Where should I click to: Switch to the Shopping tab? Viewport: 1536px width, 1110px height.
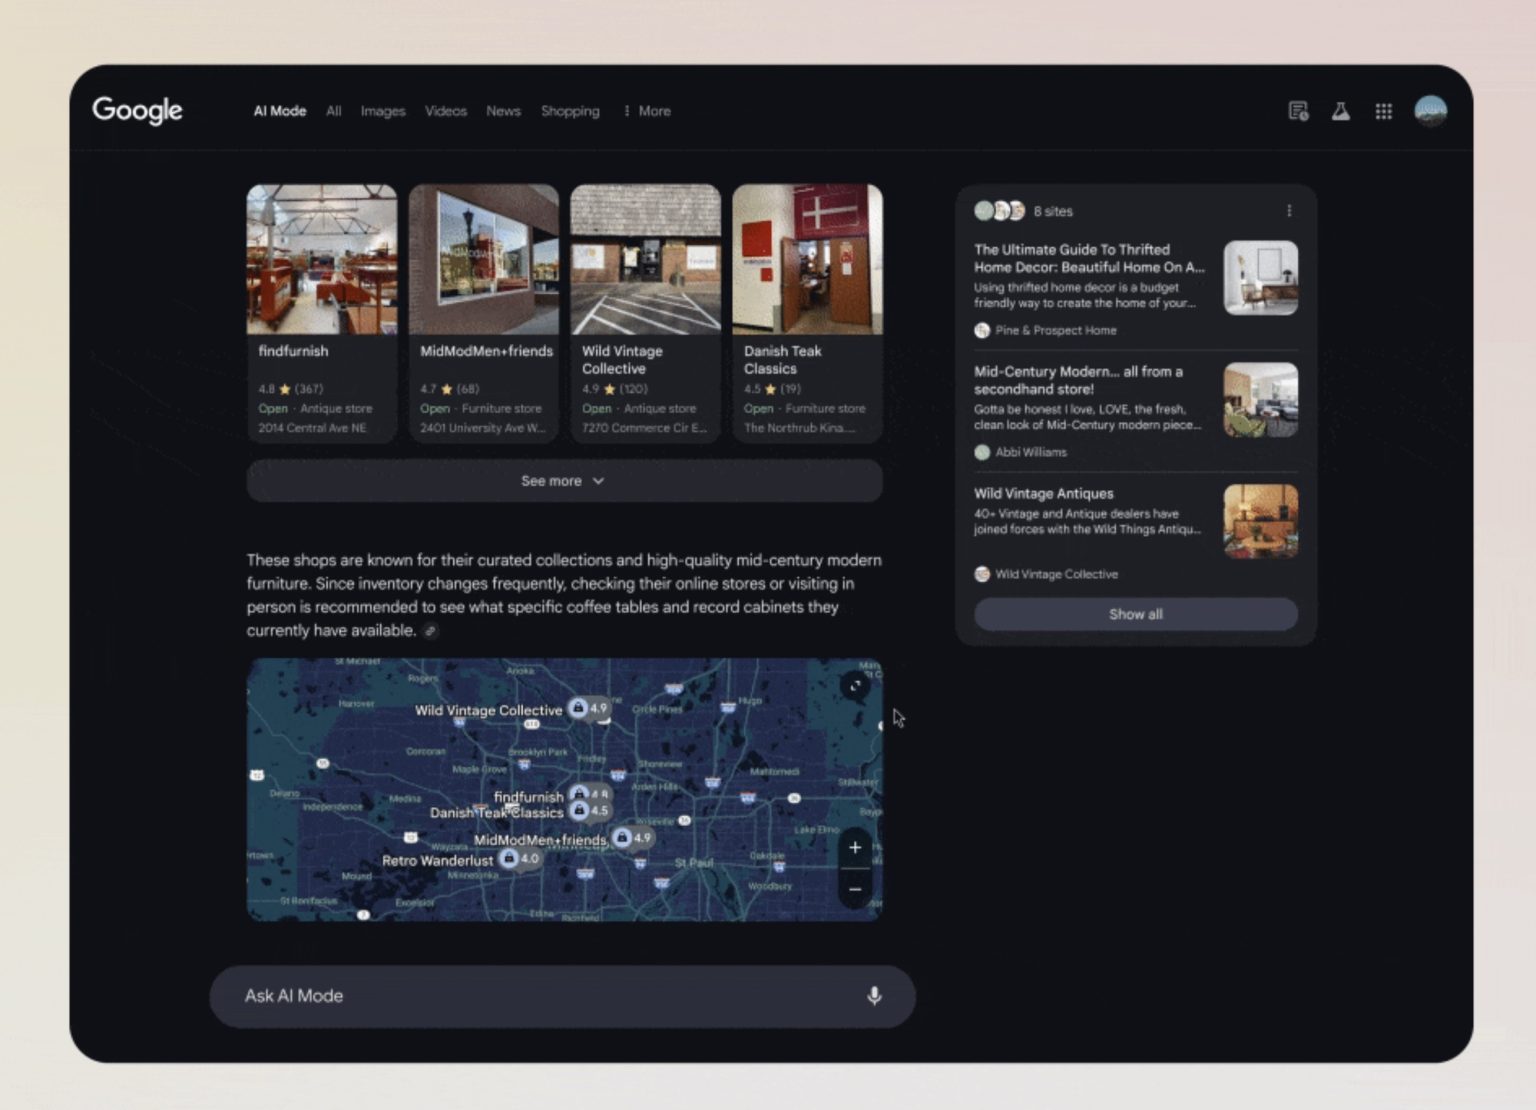[x=570, y=111]
